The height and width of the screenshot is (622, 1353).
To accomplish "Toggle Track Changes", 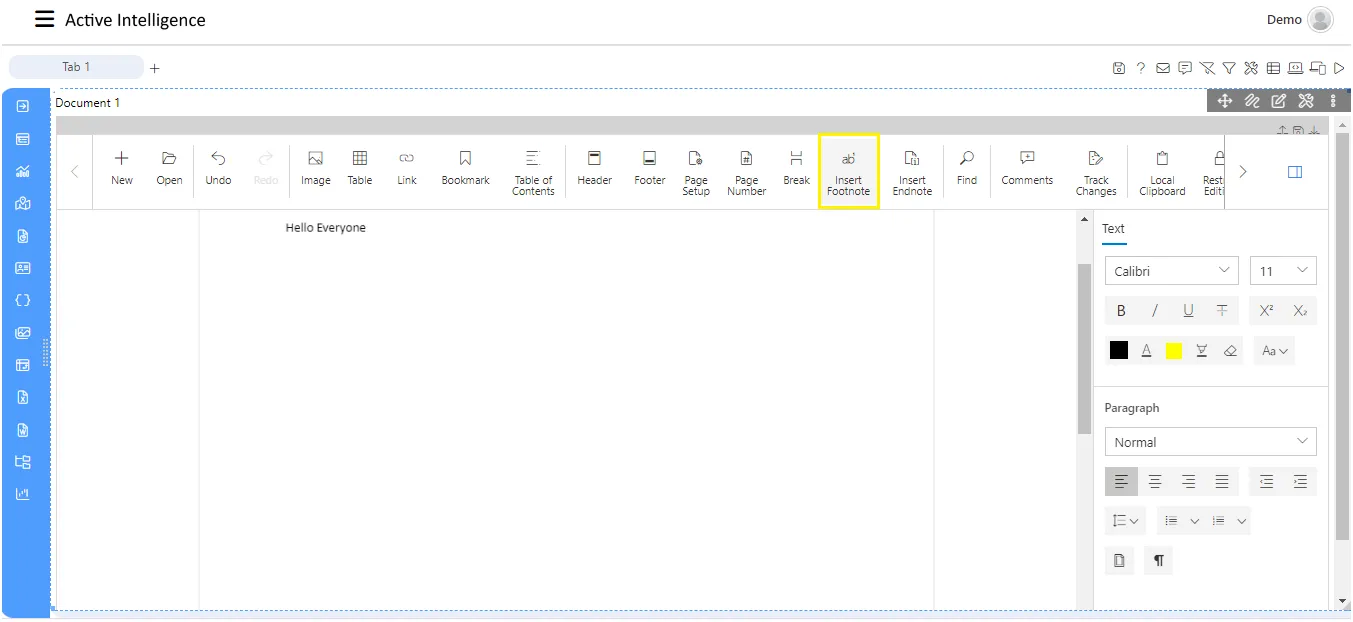I will [1096, 172].
